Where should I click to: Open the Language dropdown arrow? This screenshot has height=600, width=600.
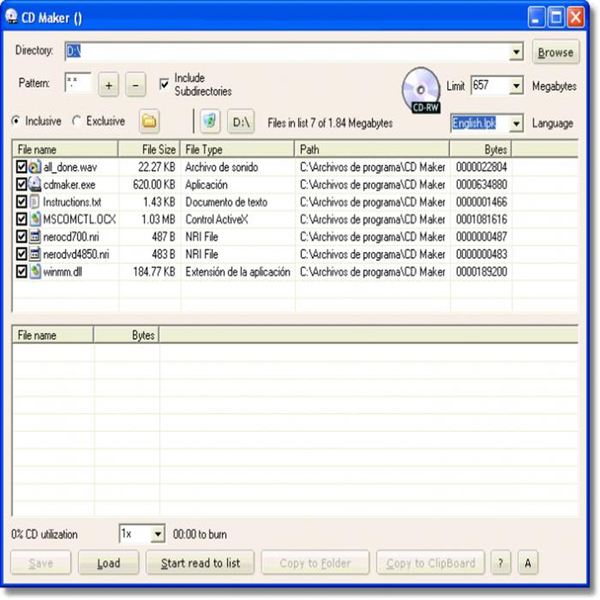click(516, 123)
